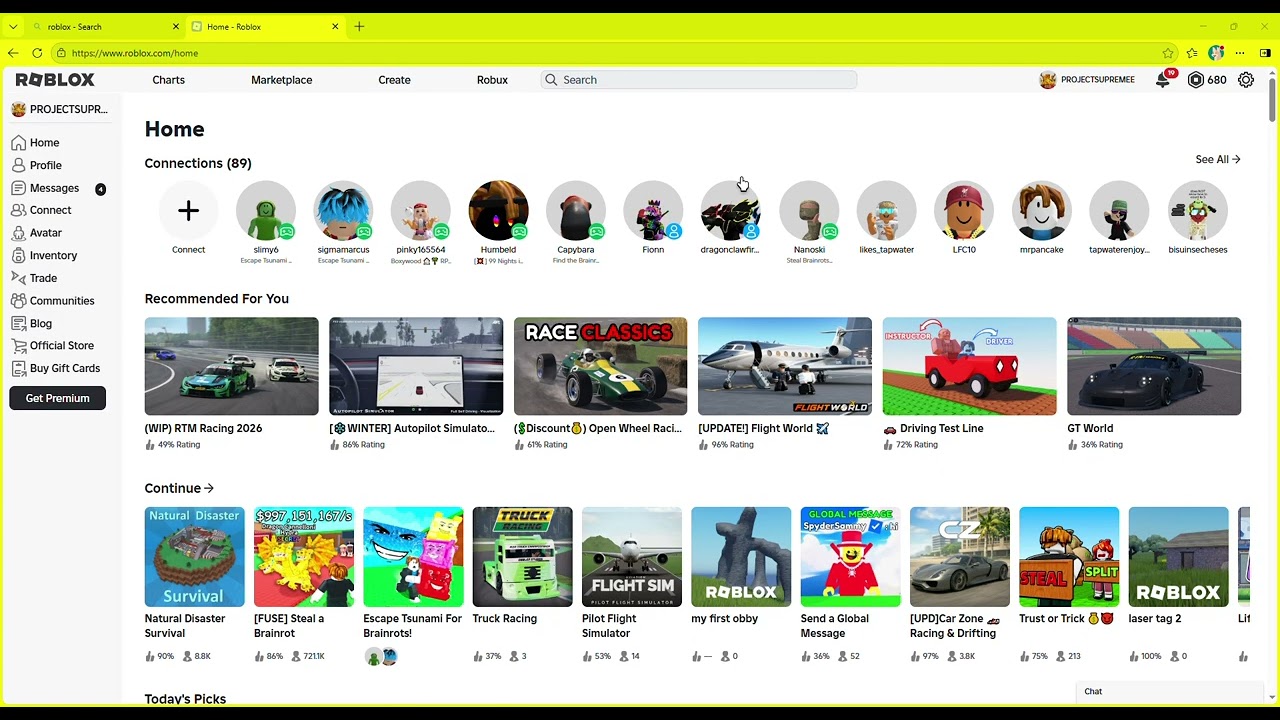This screenshot has height=720, width=1280.
Task: Open the notifications bell
Action: (x=1162, y=80)
